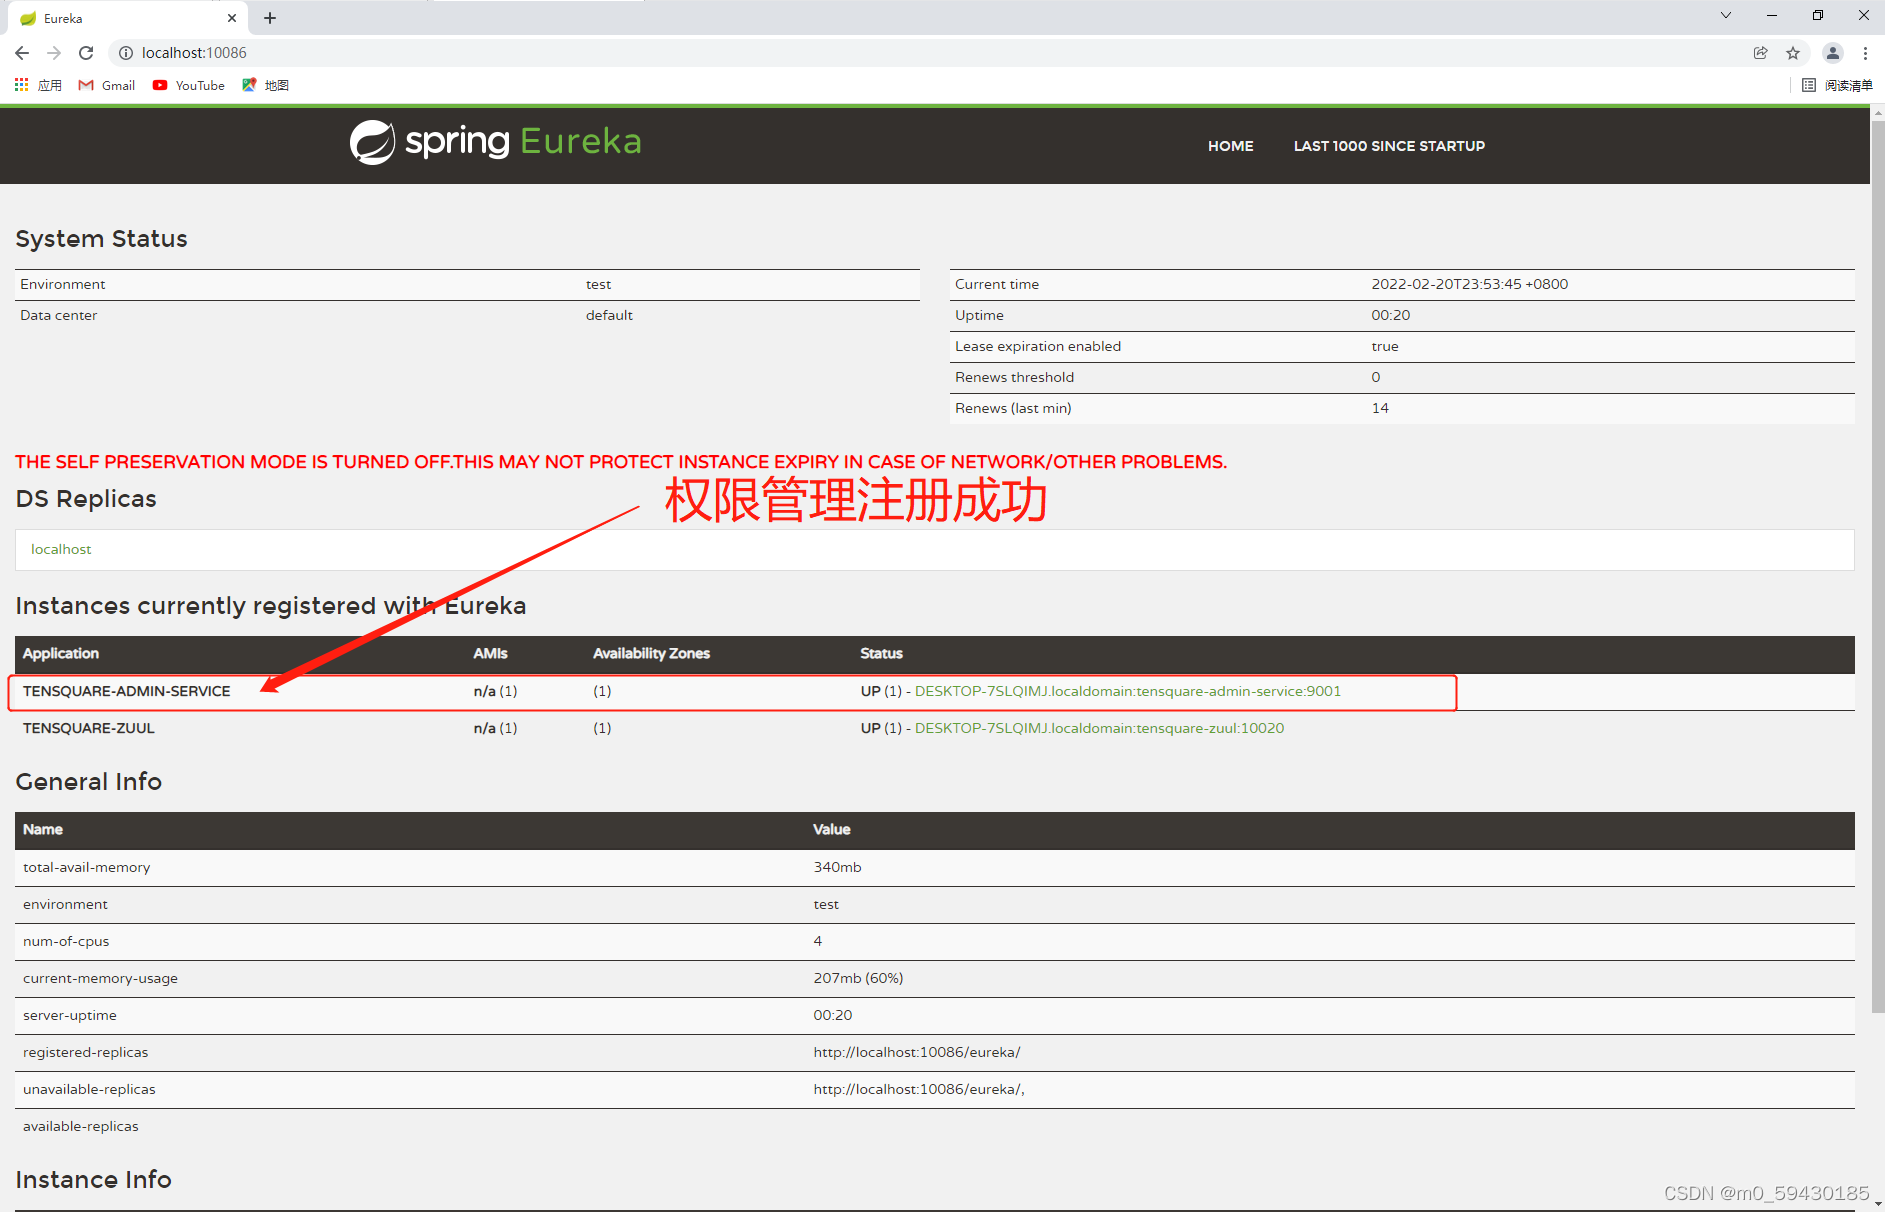Select the Data center default value

609,315
